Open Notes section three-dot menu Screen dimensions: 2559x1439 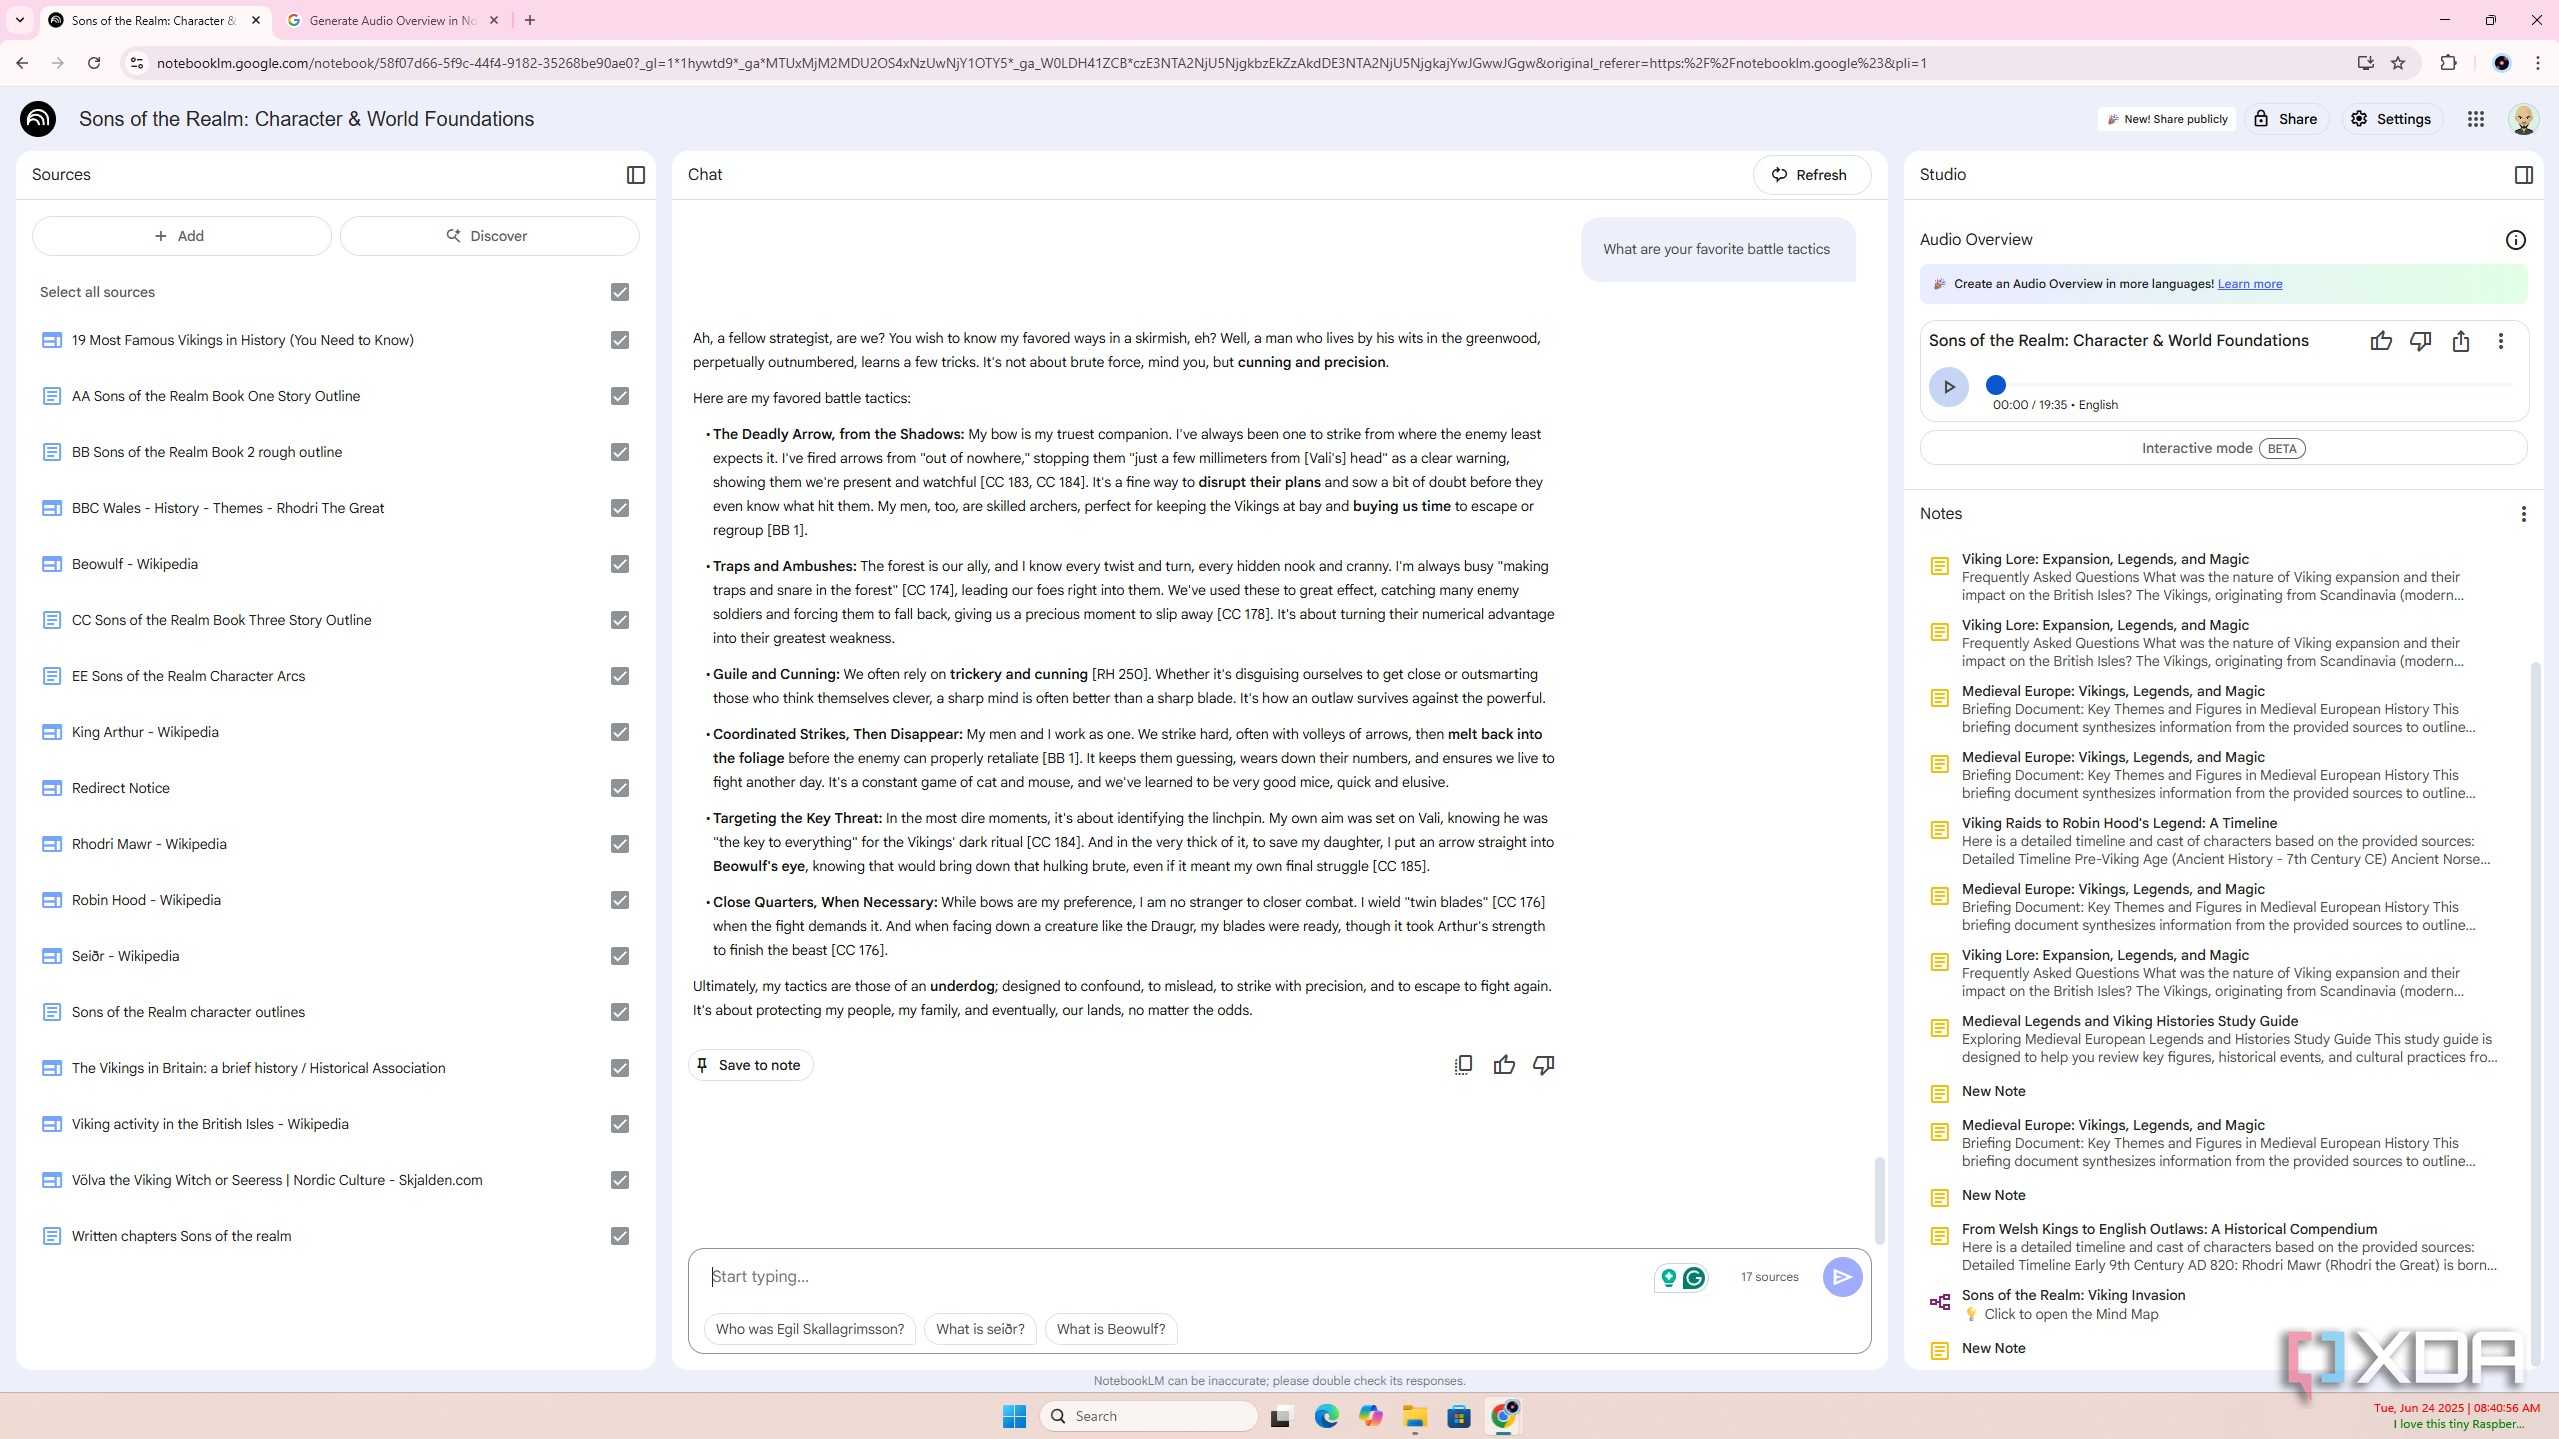[2523, 514]
